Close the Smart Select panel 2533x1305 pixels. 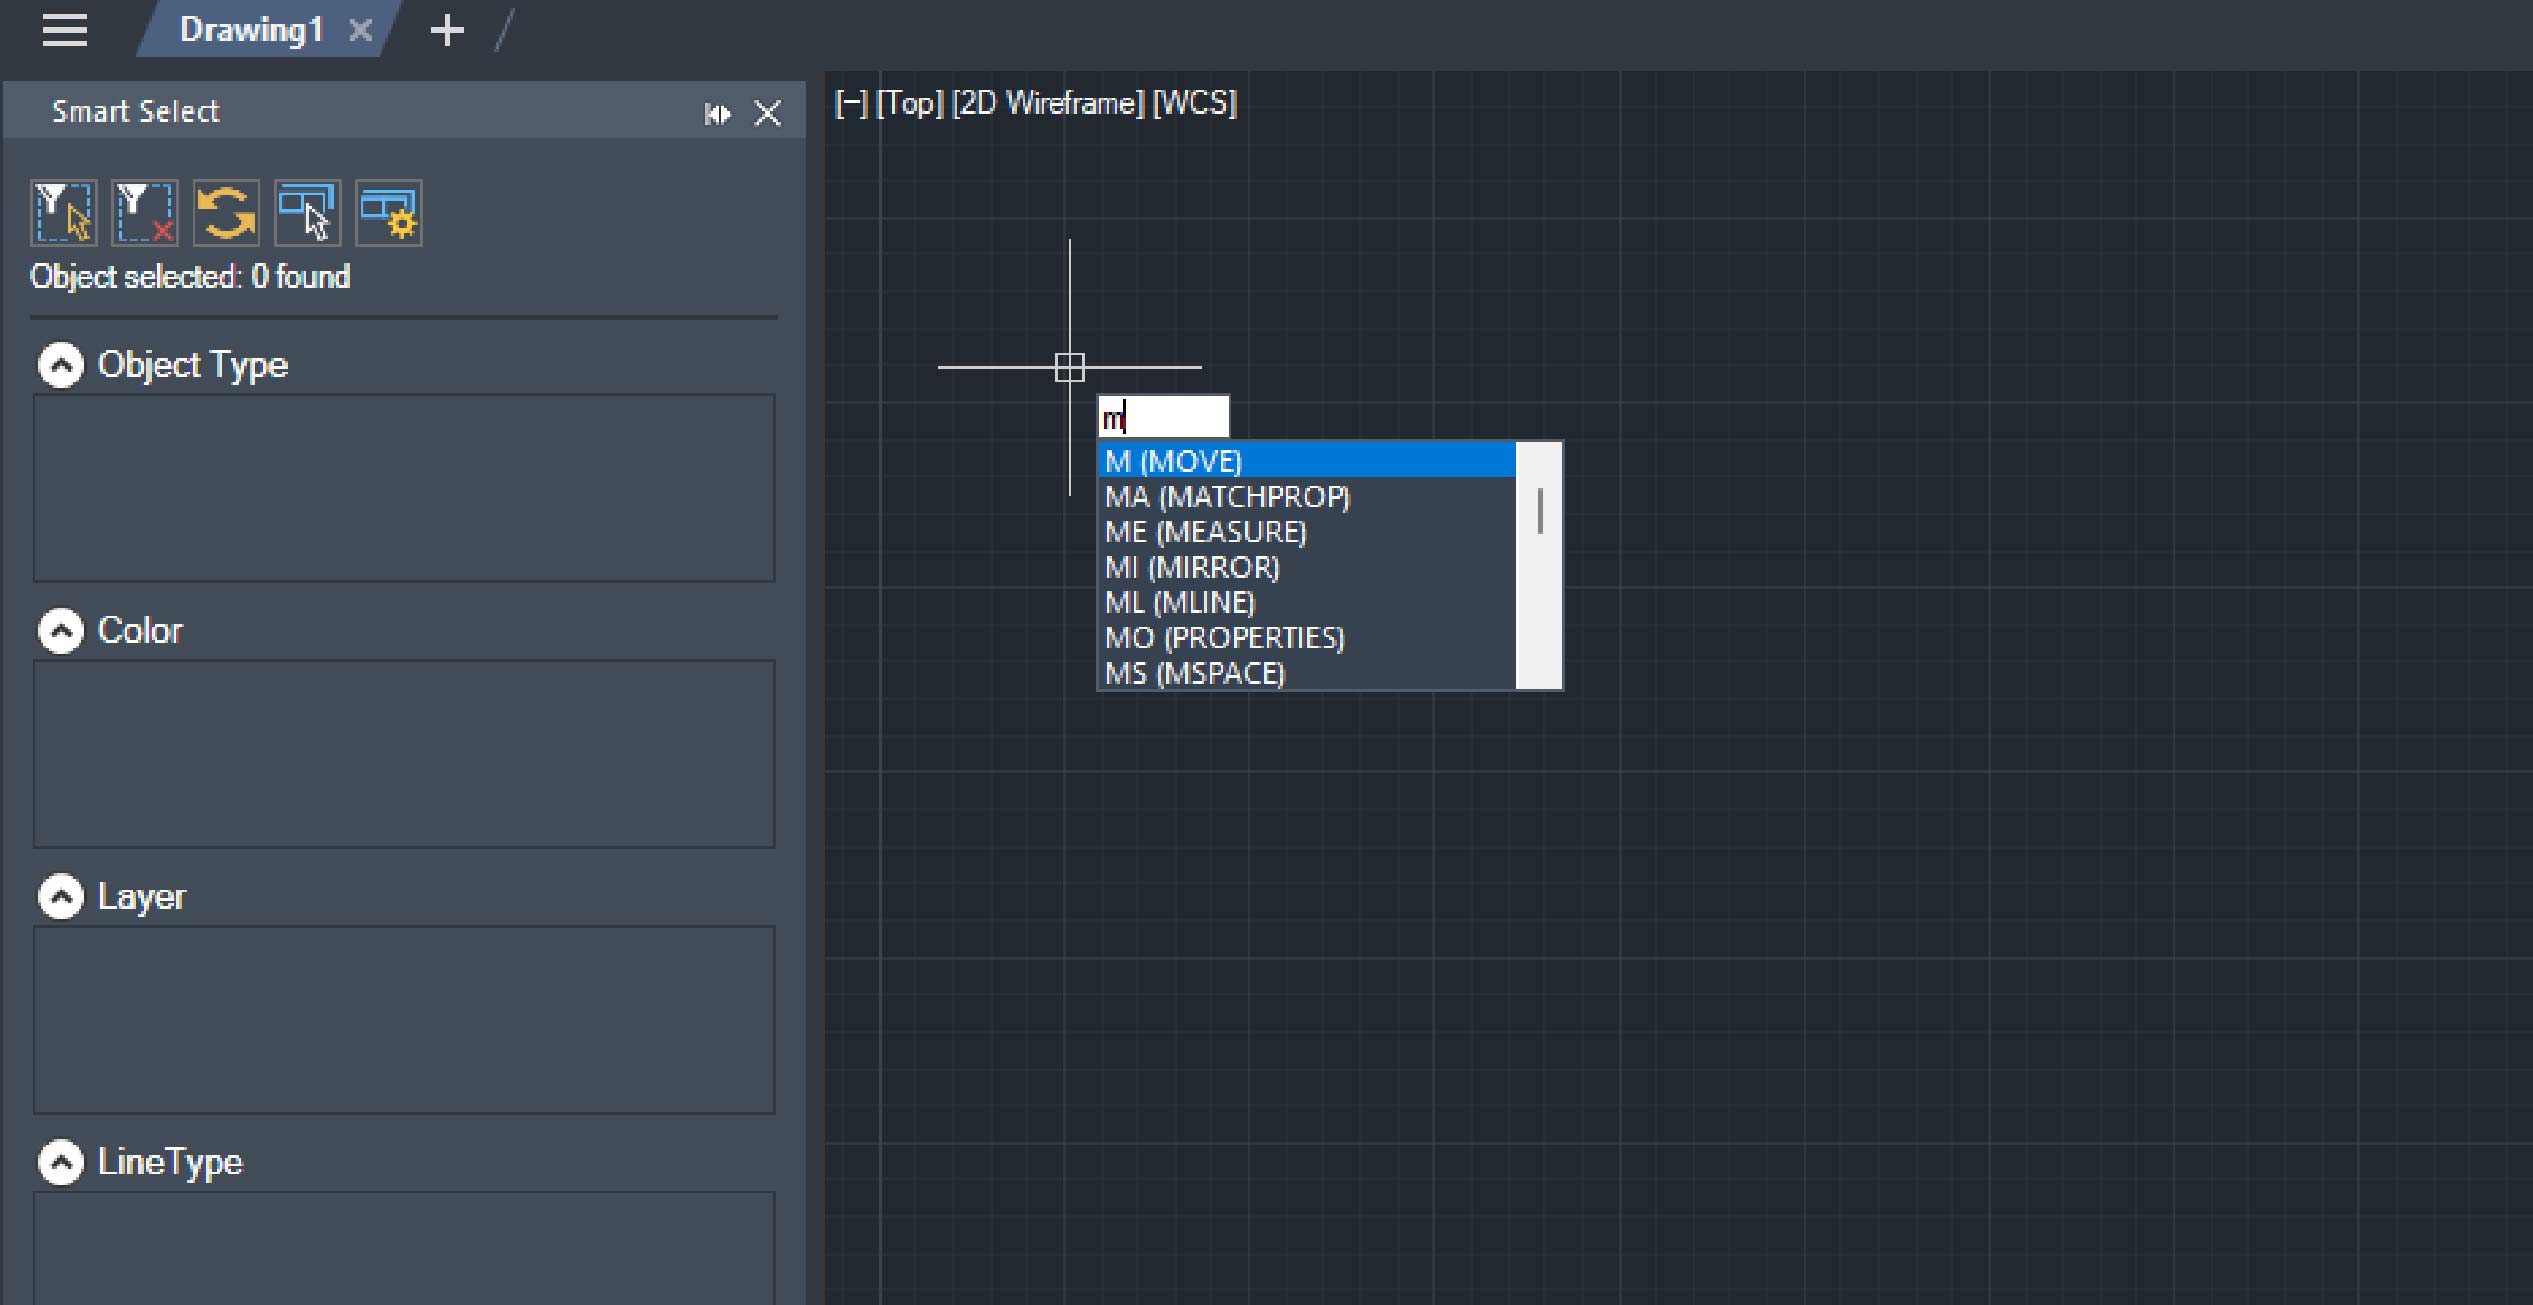tap(767, 114)
